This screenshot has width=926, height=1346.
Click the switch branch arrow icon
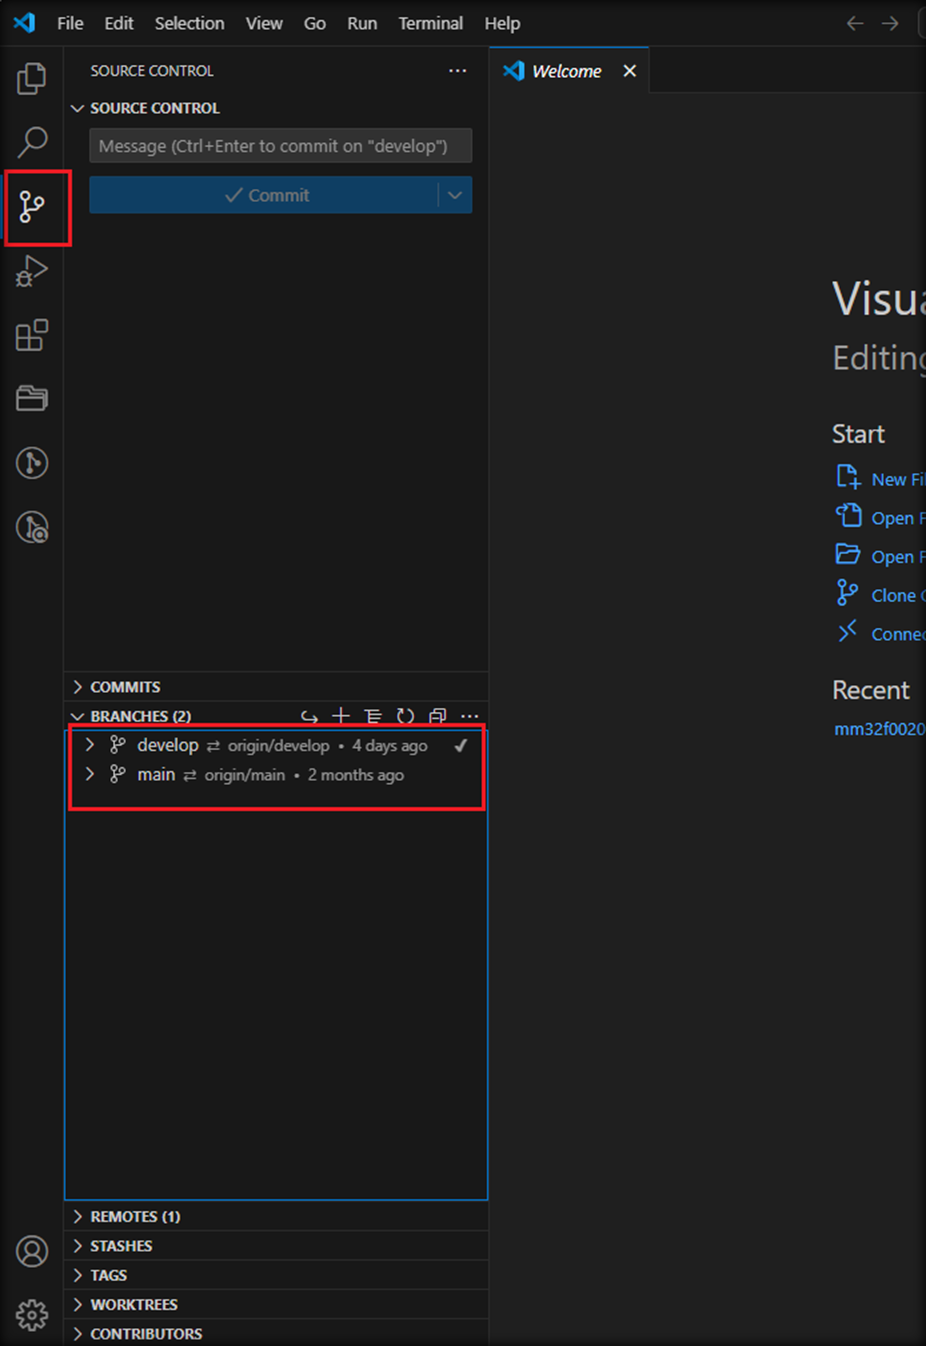309,716
